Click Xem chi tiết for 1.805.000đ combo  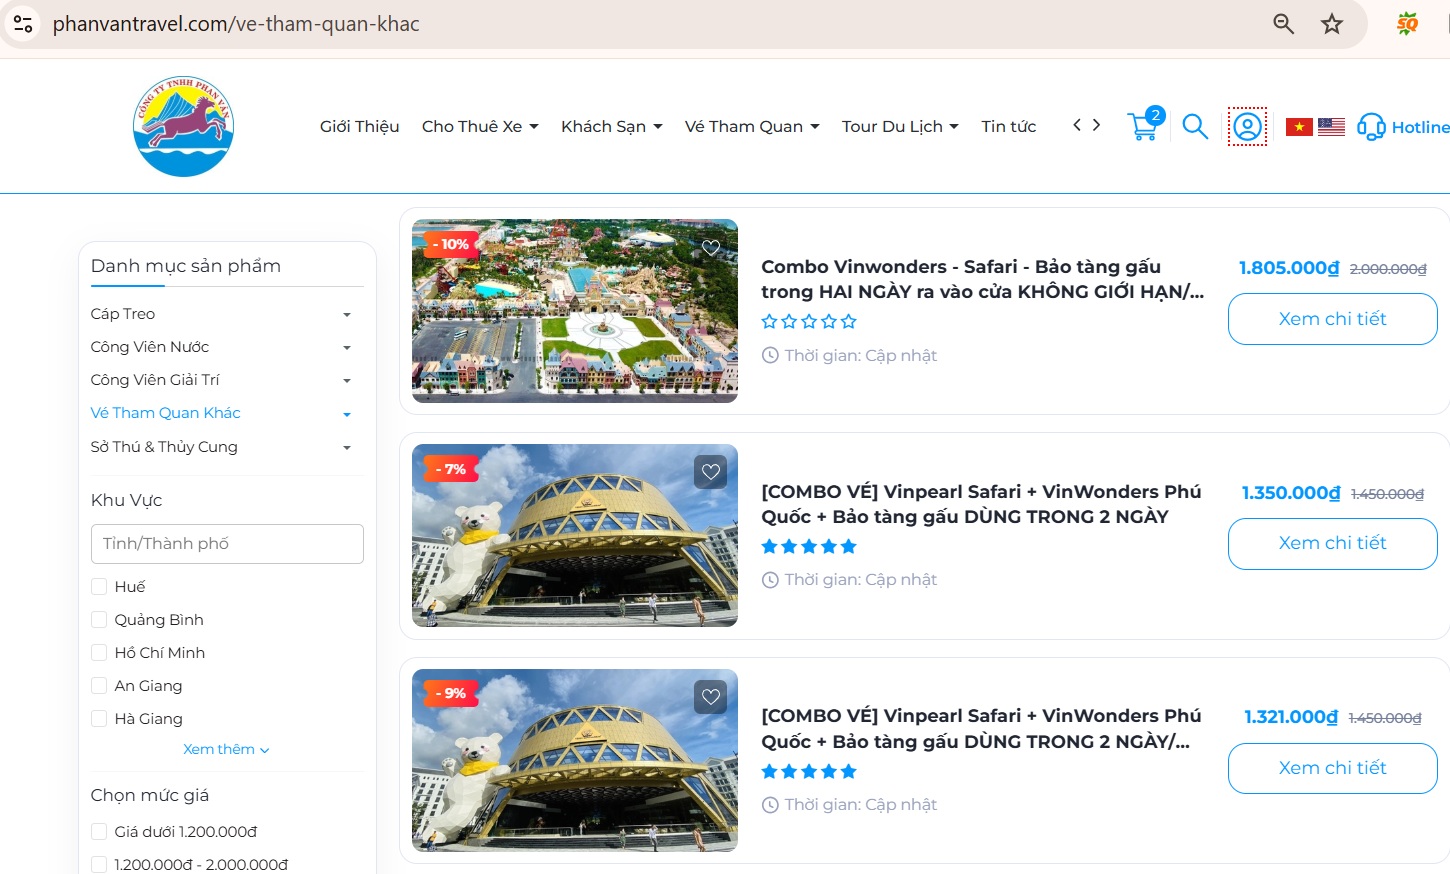click(1332, 319)
